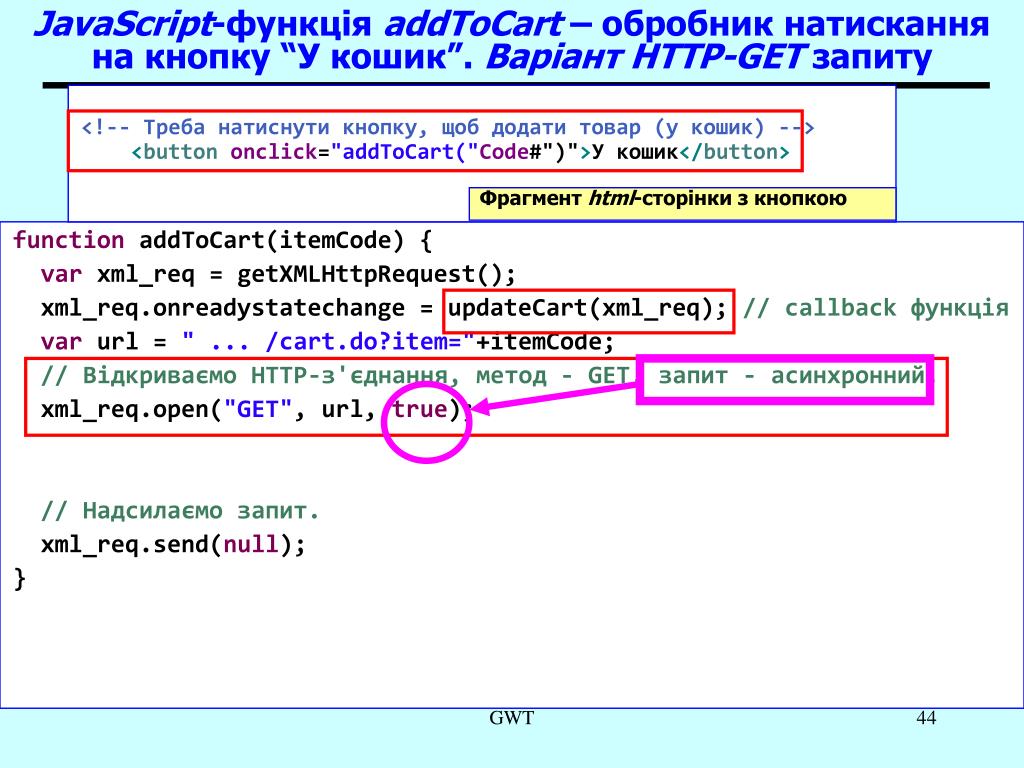The image size is (1024, 768).
Task: Click the slide title mentioning addToCart
Action: click(512, 40)
